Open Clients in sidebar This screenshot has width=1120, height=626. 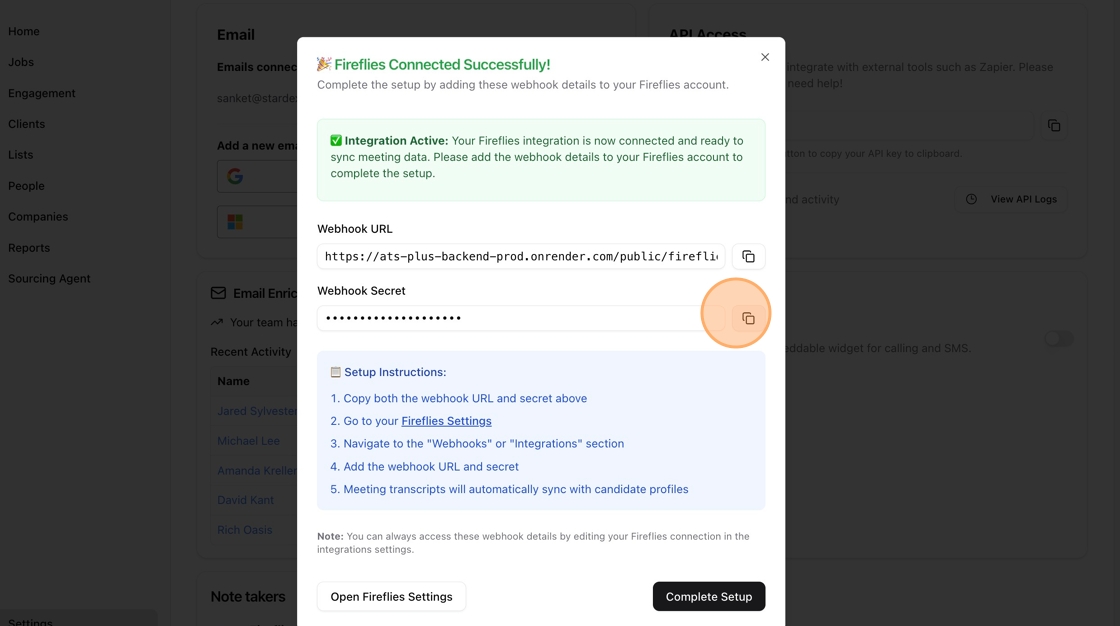point(26,124)
